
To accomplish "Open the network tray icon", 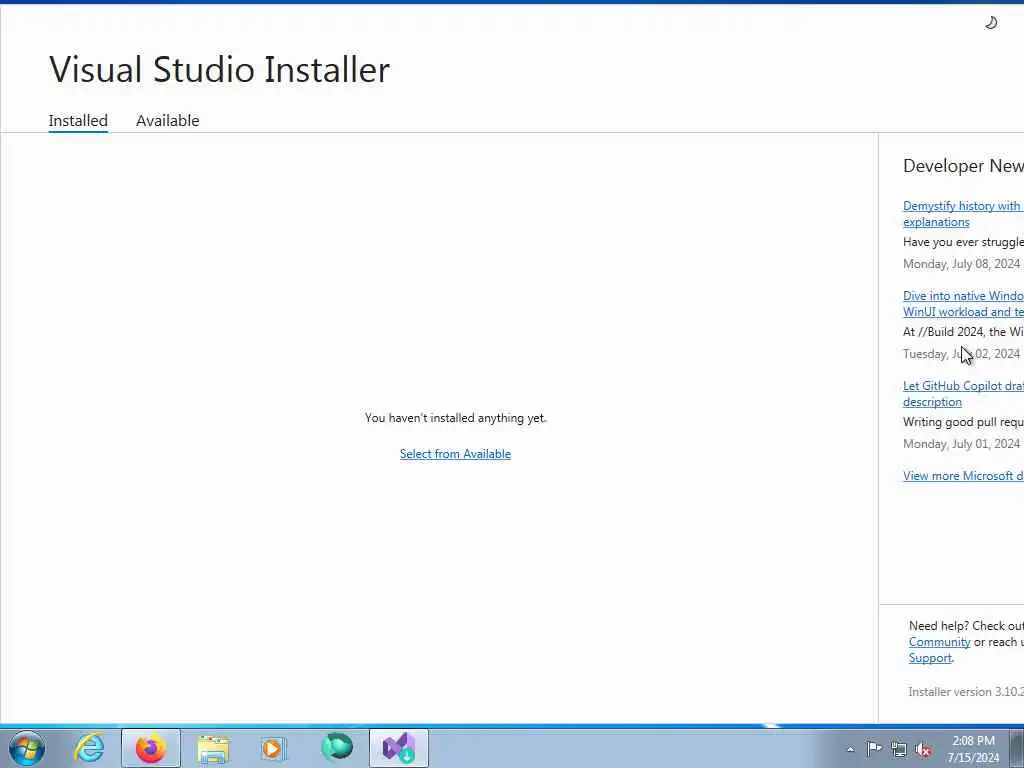I will point(899,749).
